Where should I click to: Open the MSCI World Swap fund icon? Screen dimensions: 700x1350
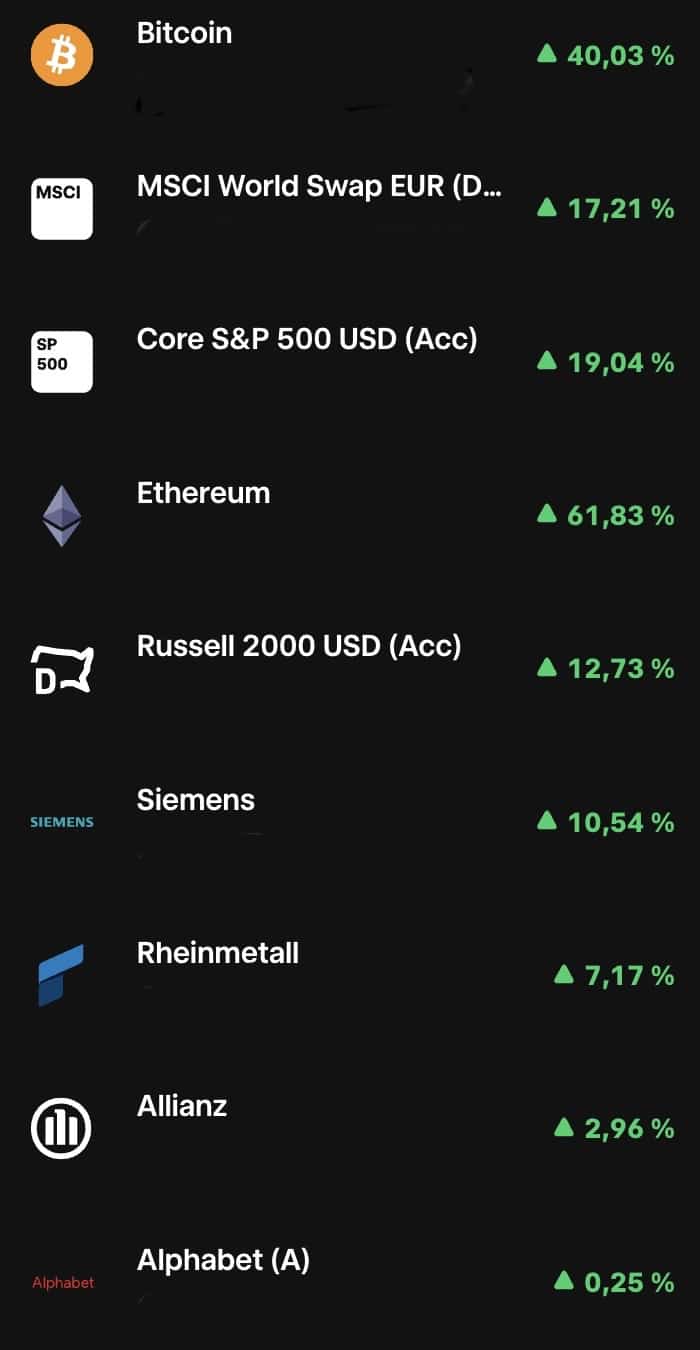coord(62,208)
